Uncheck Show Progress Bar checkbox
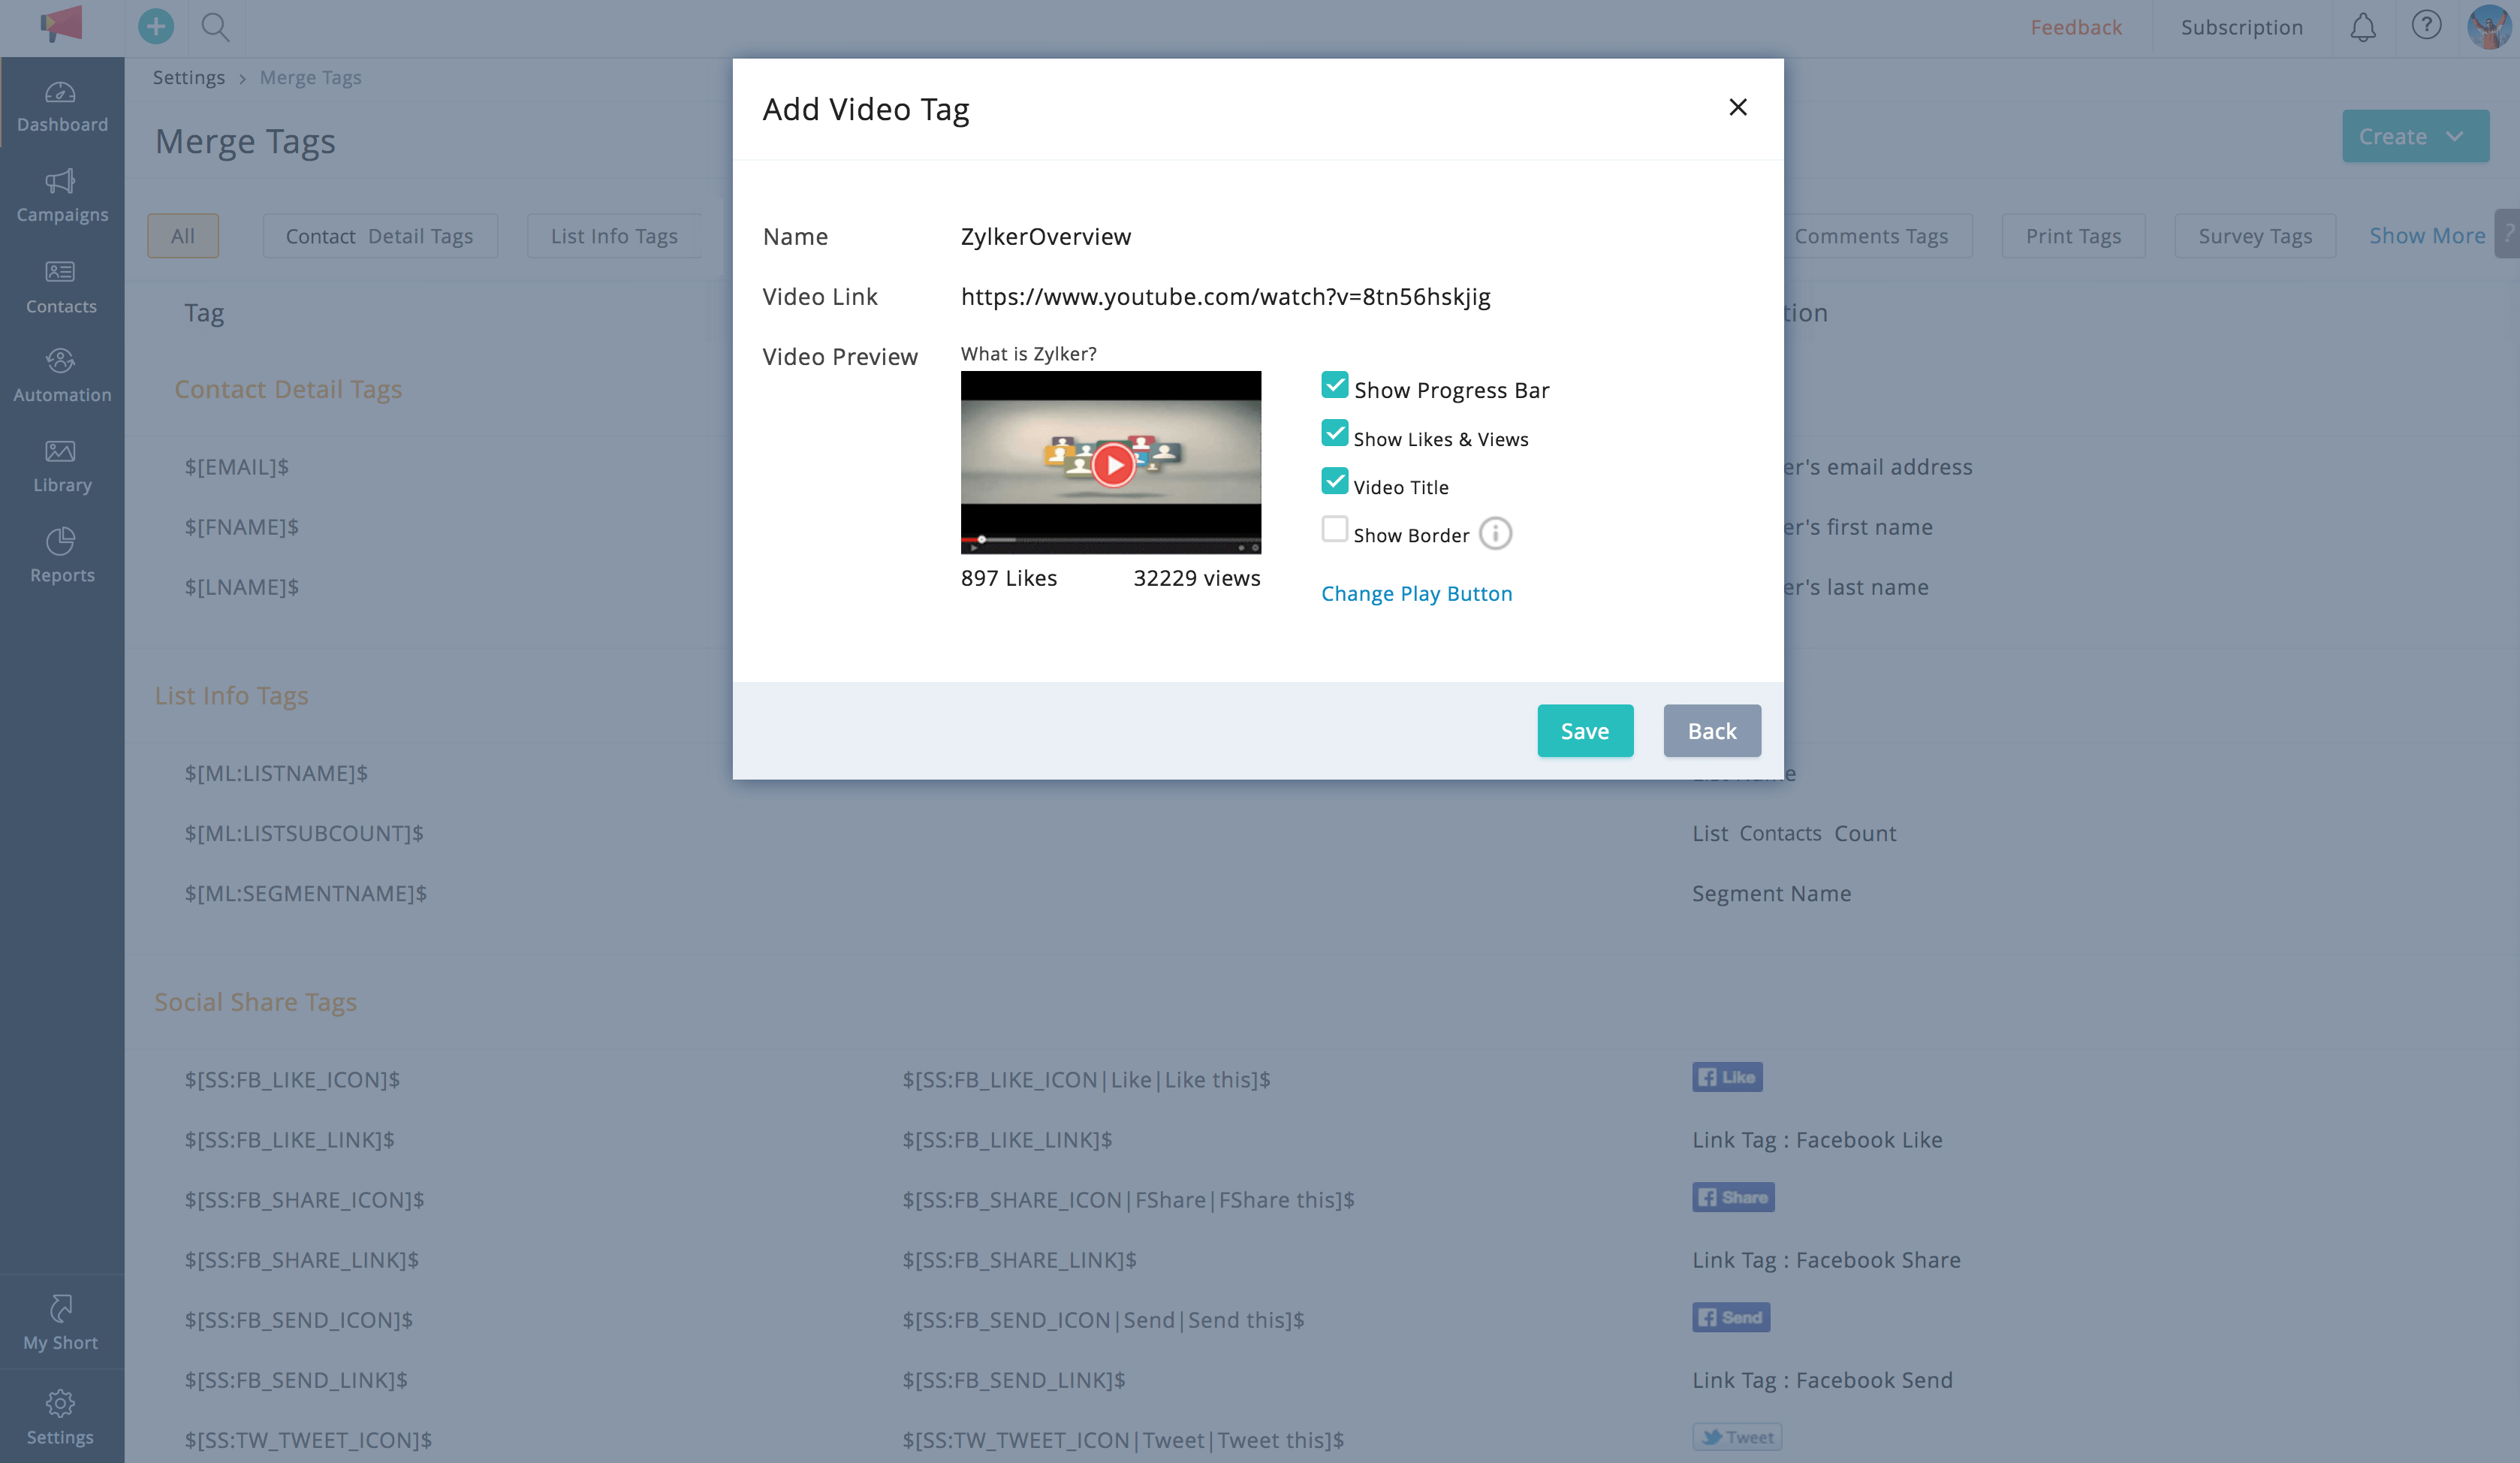 click(1334, 385)
